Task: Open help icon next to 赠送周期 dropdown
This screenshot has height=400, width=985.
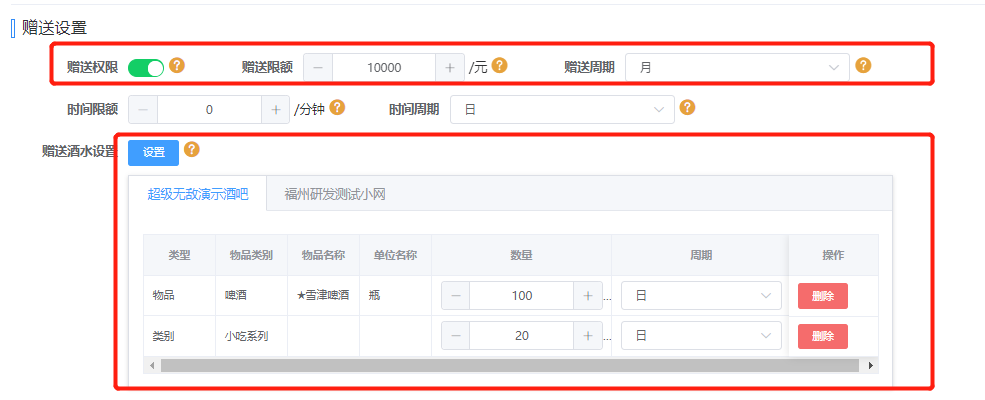Action: point(864,65)
